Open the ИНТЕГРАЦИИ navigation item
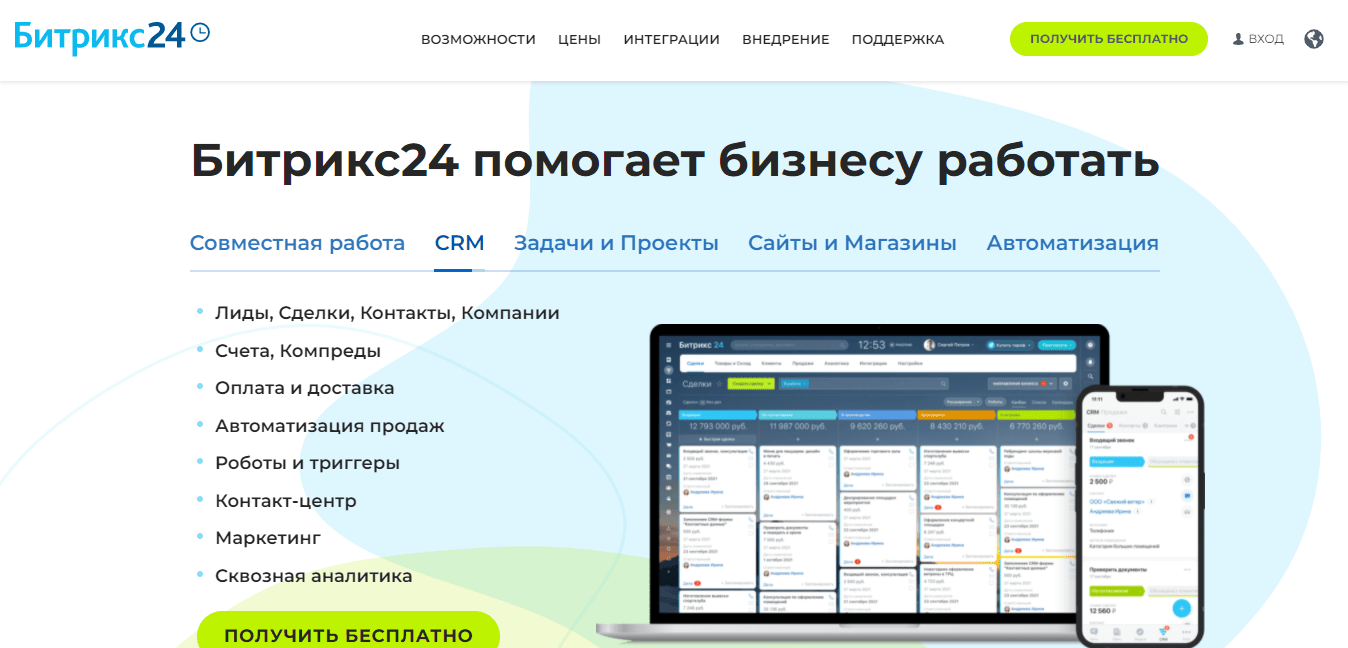This screenshot has height=648, width=1348. pos(671,40)
